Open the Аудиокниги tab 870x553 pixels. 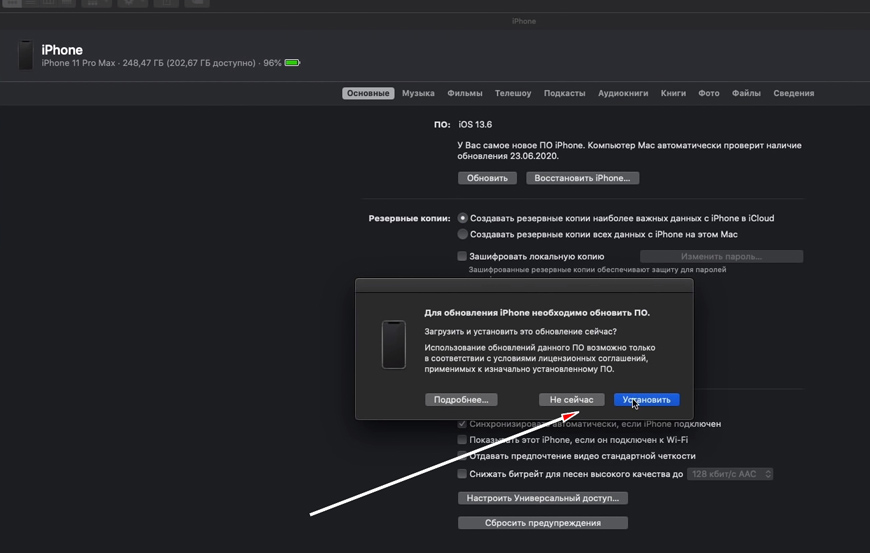pyautogui.click(x=623, y=93)
